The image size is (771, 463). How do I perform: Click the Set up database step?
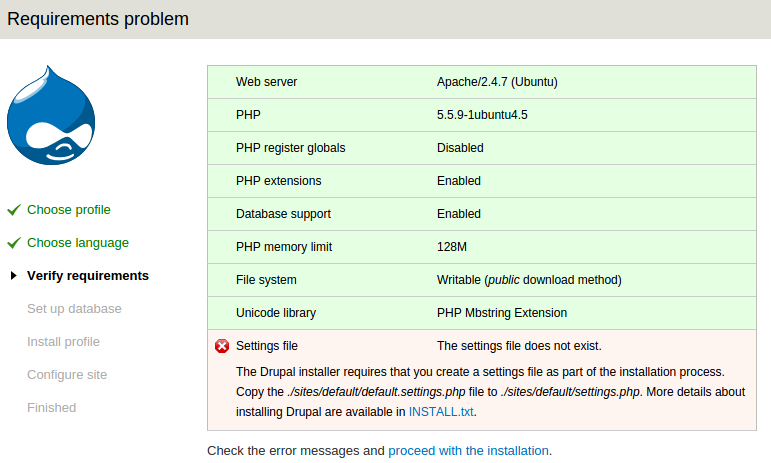point(74,309)
